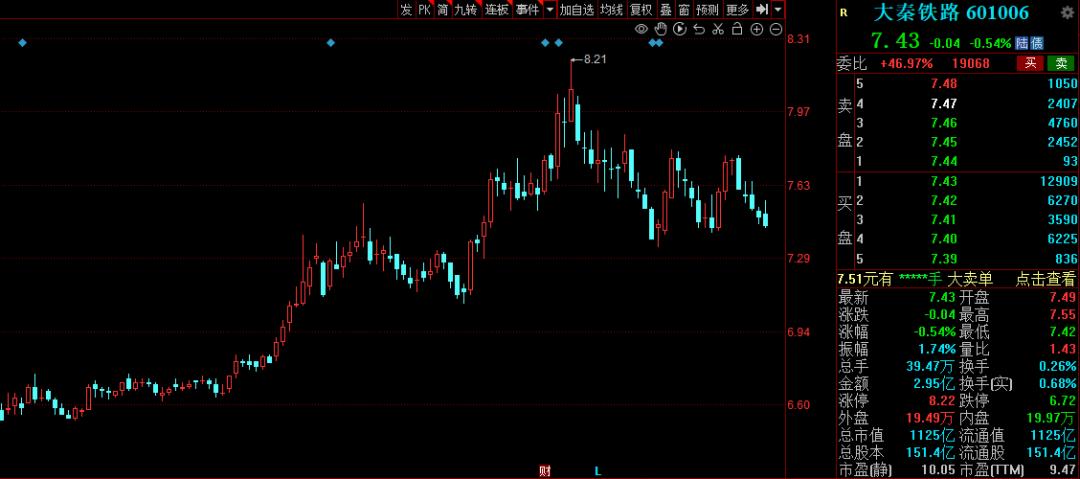The image size is (1080, 479).
Task: Click the 窗 multi-window button
Action: (683, 9)
